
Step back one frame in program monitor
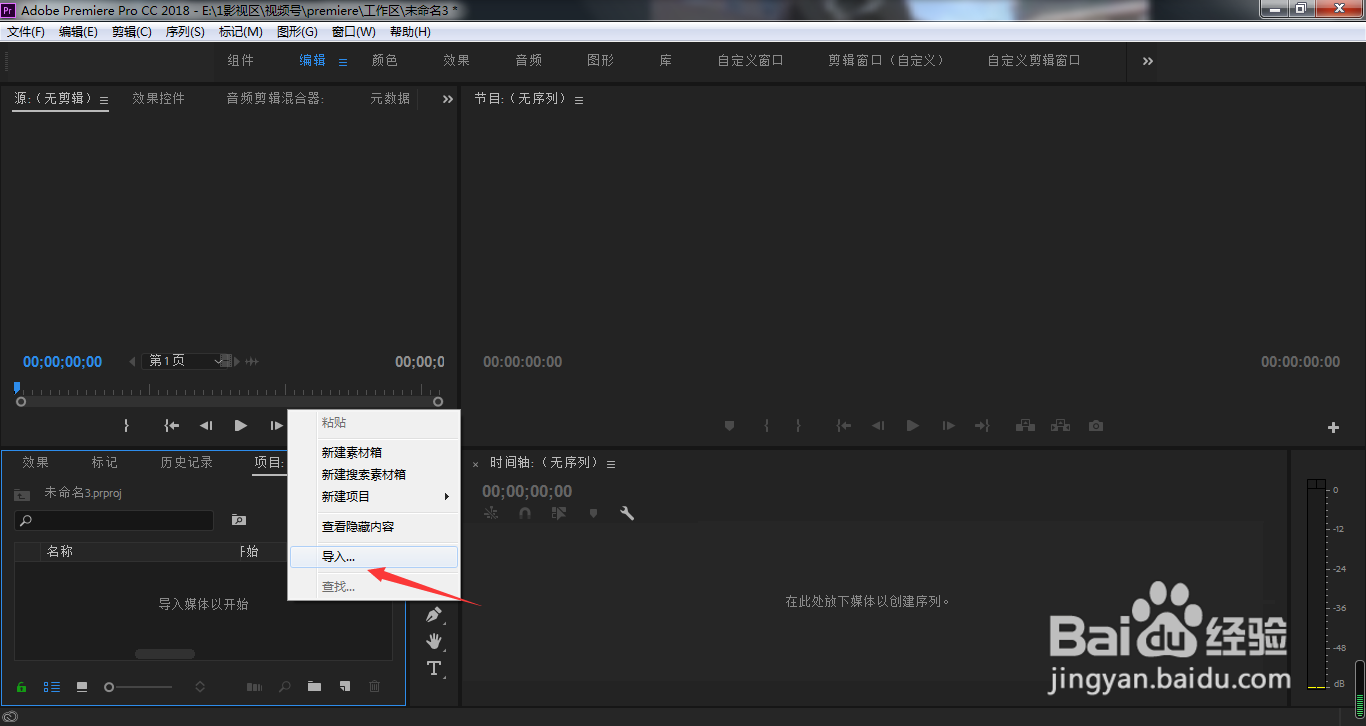tap(878, 425)
